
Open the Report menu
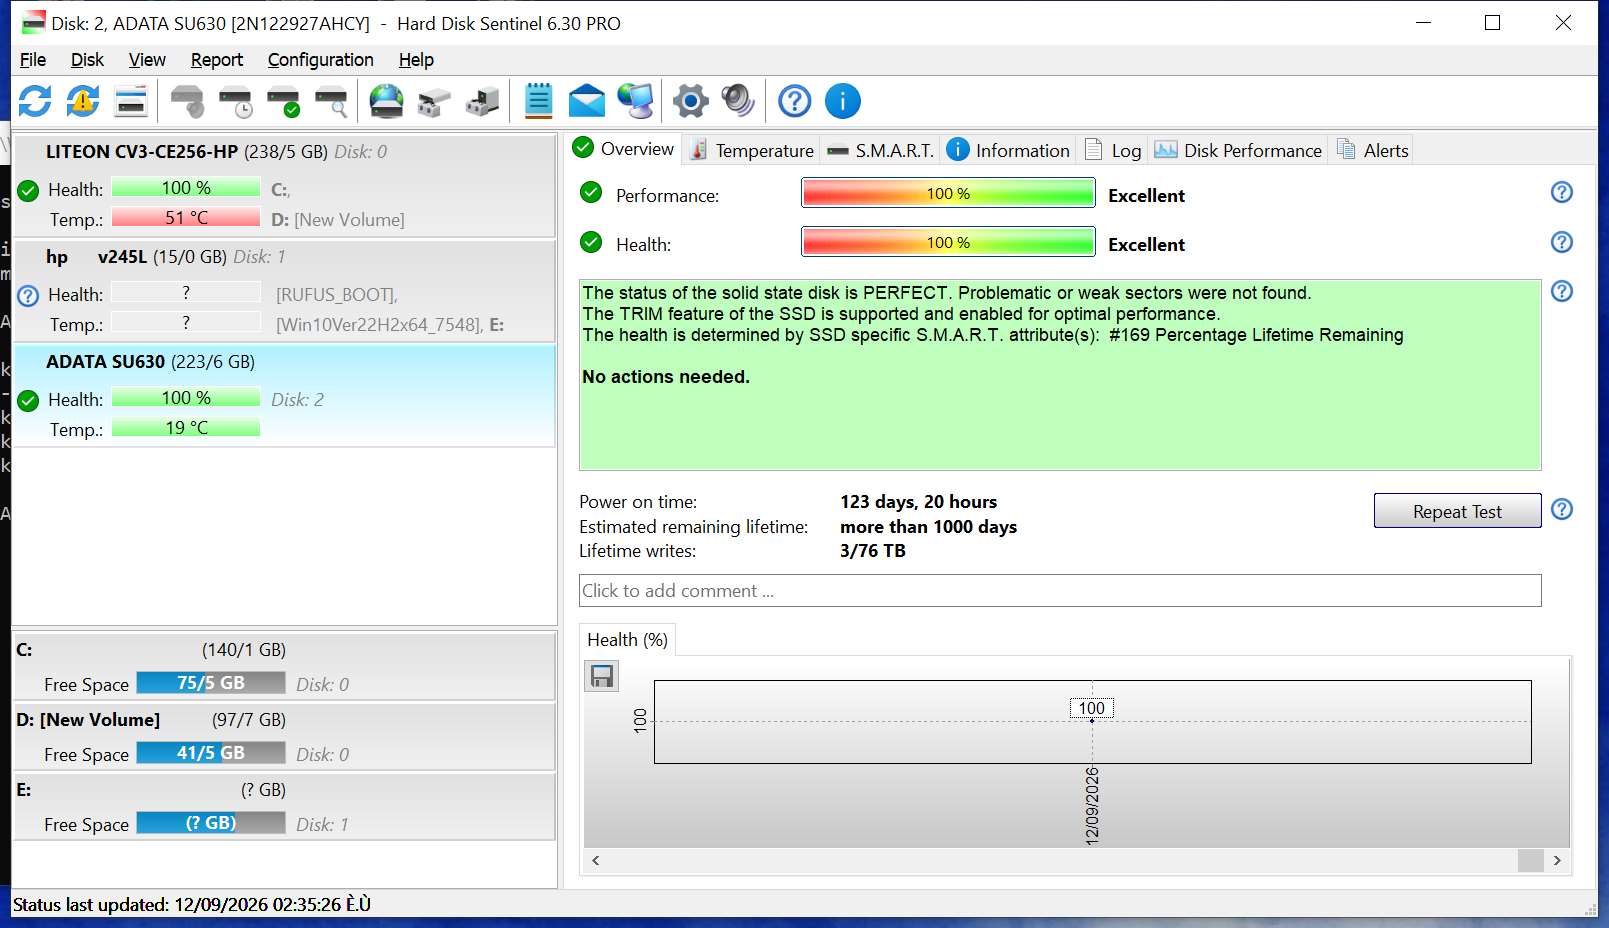(x=217, y=60)
